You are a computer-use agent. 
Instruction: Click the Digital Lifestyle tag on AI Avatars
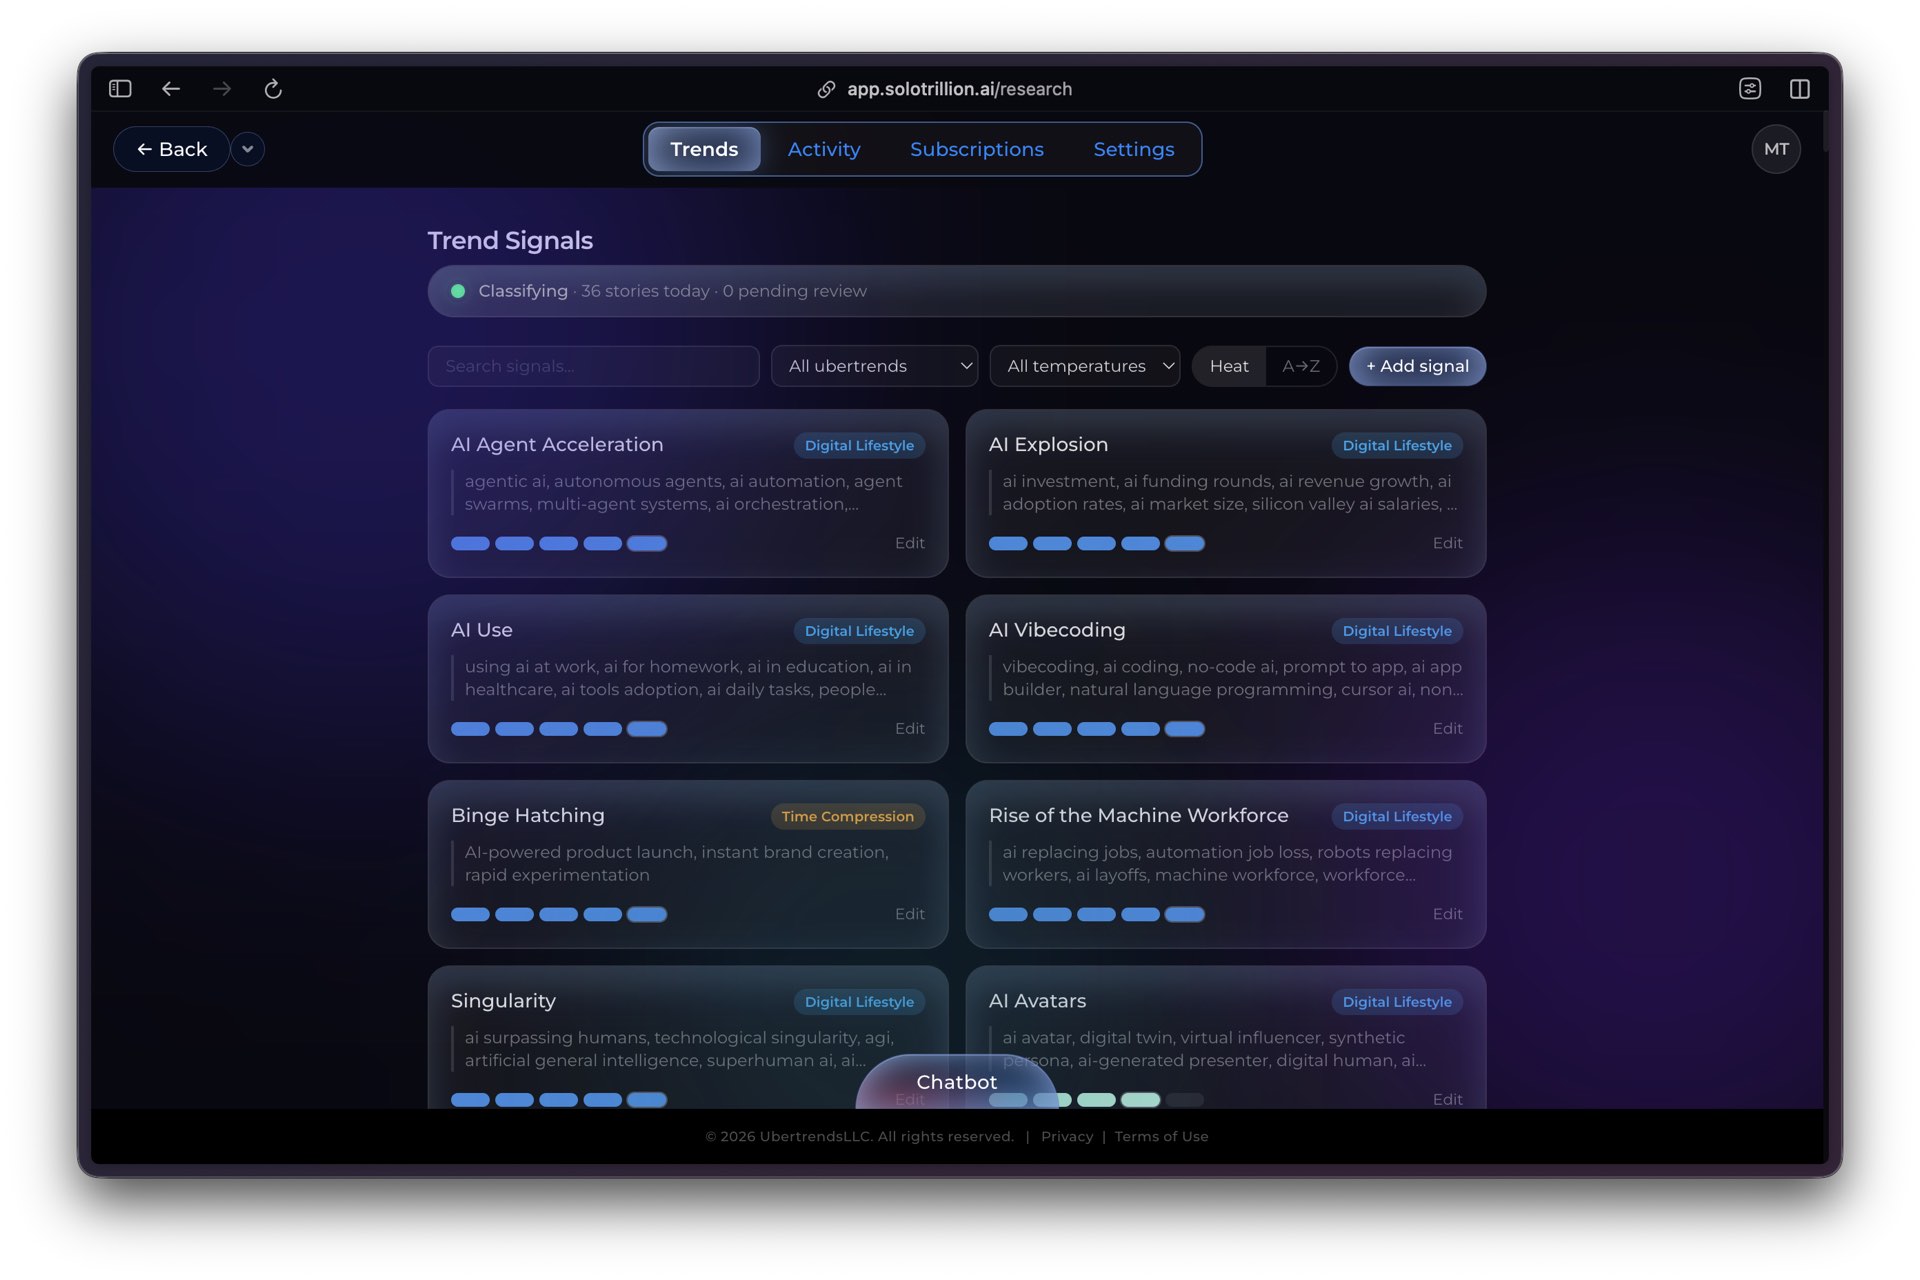pyautogui.click(x=1397, y=1002)
